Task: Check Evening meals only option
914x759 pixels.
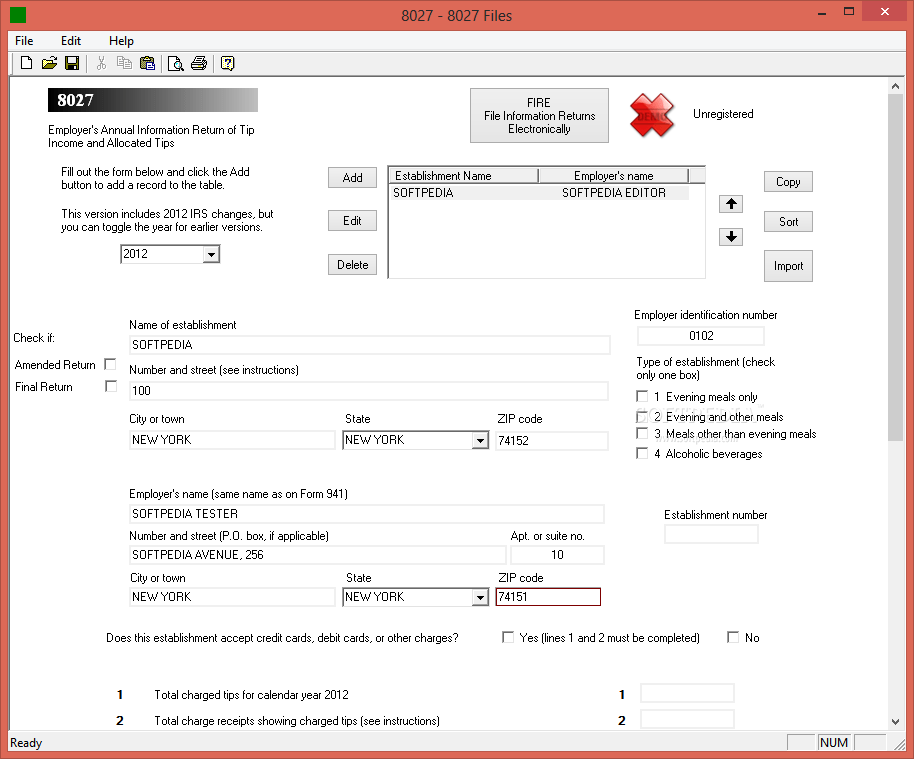Action: pos(642,396)
